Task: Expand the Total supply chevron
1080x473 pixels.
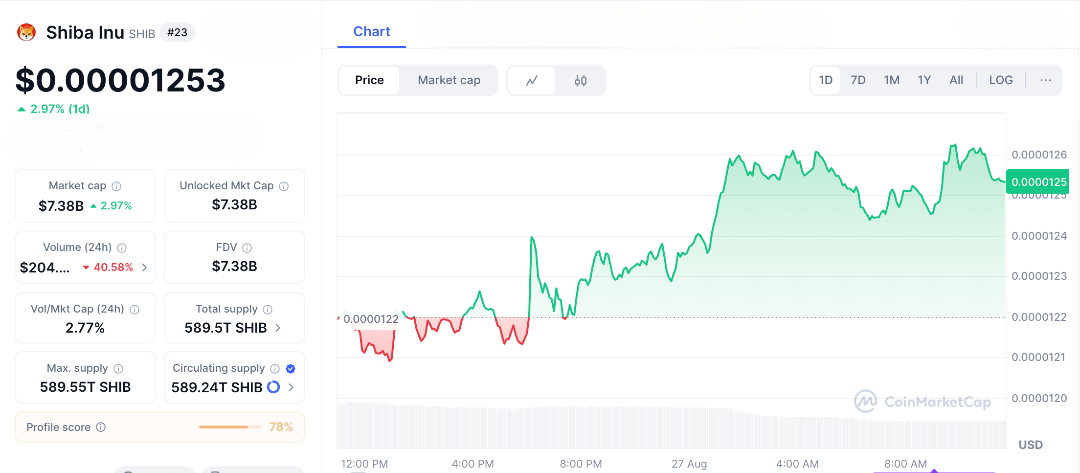Action: pyautogui.click(x=278, y=327)
